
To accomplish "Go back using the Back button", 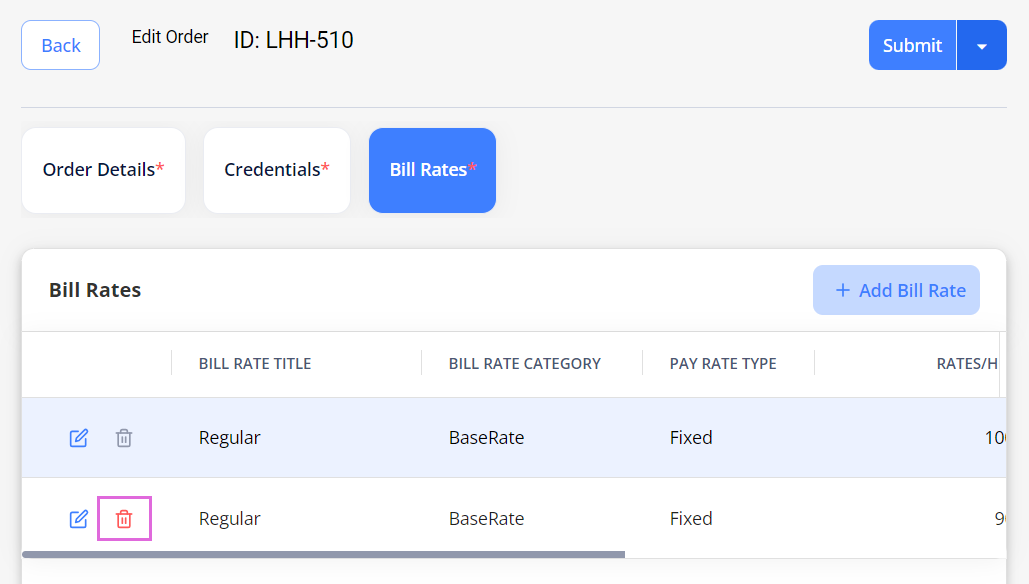I will tap(60, 45).
